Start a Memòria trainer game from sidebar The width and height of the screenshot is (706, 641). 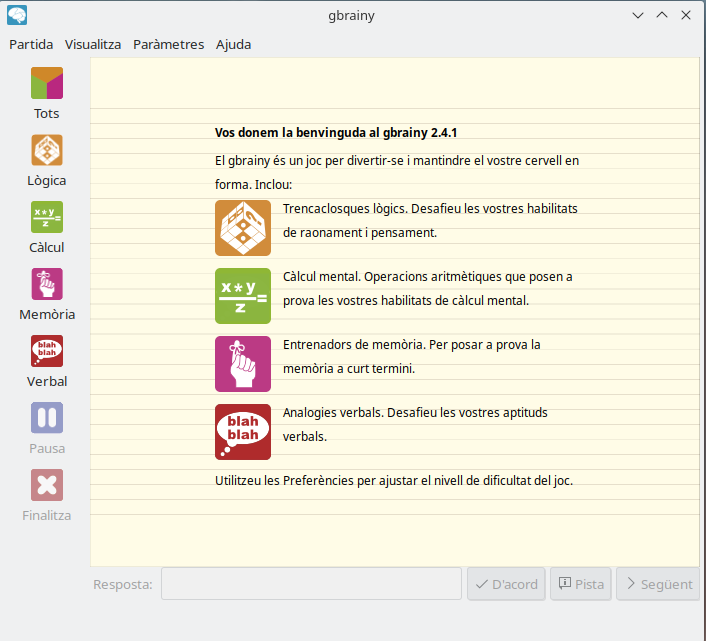(x=47, y=284)
